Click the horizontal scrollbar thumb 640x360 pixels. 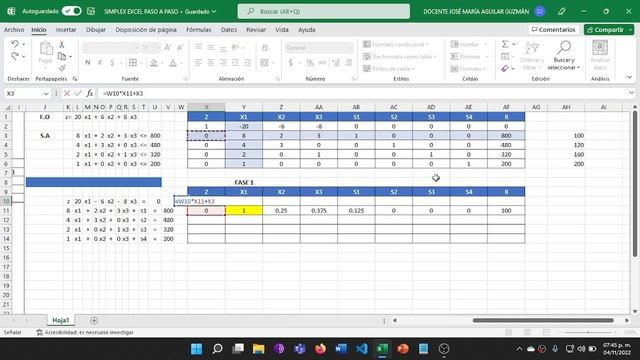point(542,320)
